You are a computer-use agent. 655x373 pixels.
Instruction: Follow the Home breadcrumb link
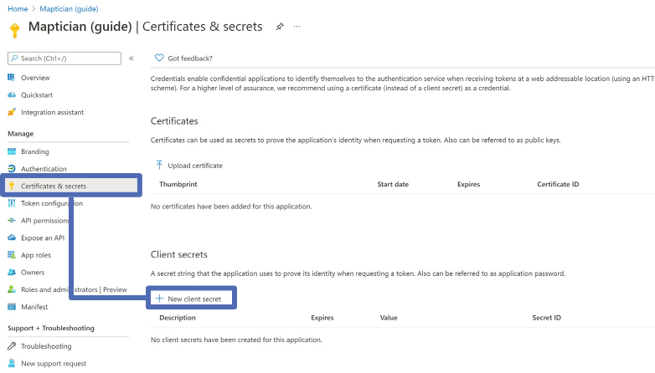pos(18,9)
